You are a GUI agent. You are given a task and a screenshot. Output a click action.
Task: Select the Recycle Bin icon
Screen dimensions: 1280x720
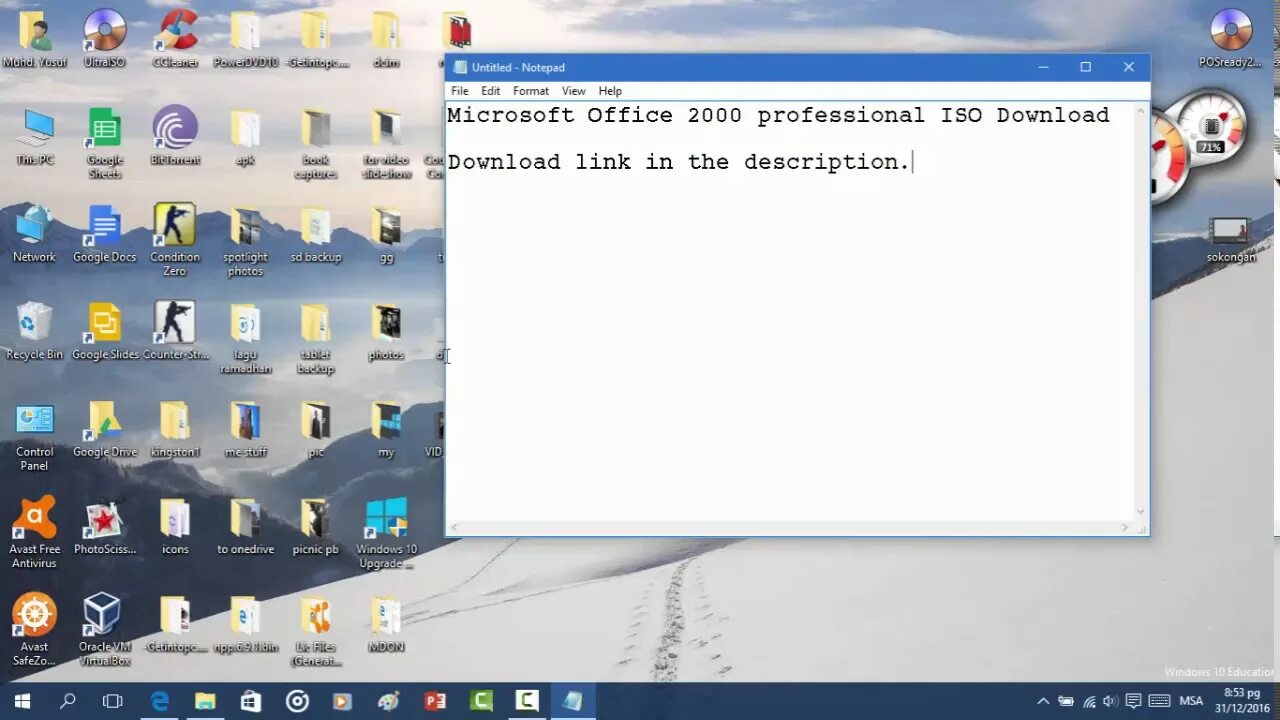pos(35,332)
